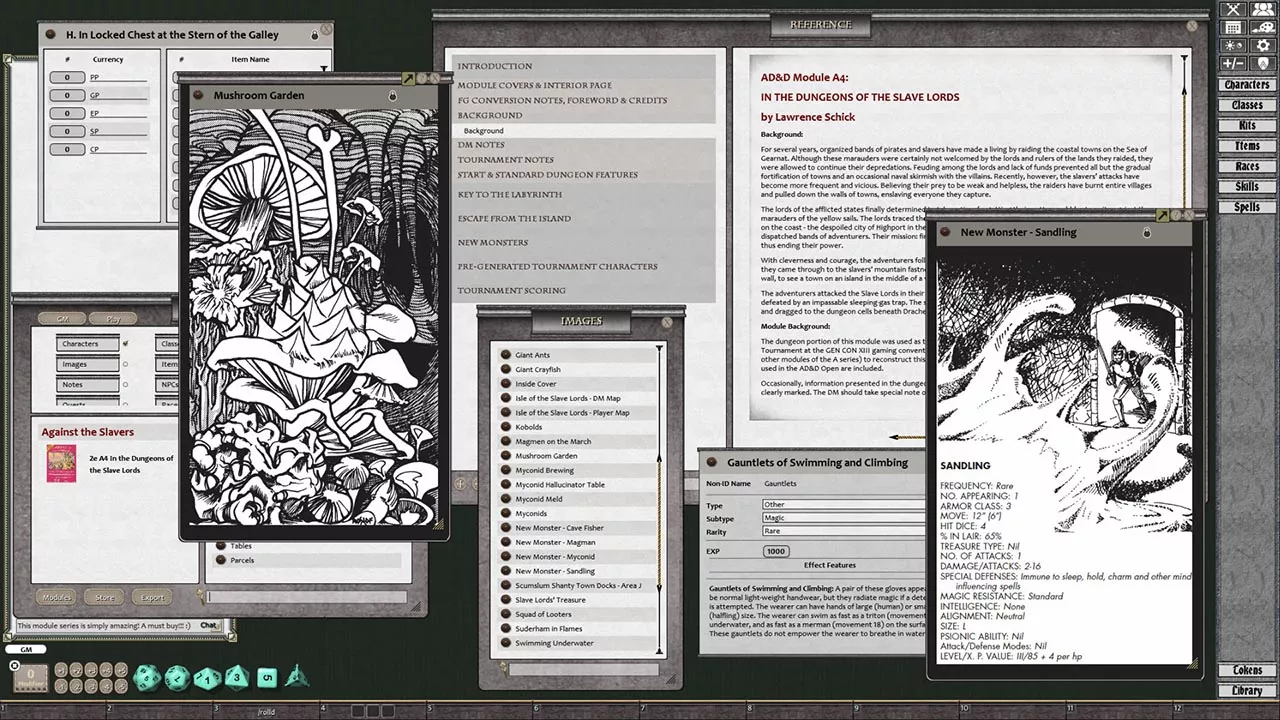Screen dimensions: 1280x720
Task: Click lock icon on Mushroom Garden window
Action: [x=392, y=96]
